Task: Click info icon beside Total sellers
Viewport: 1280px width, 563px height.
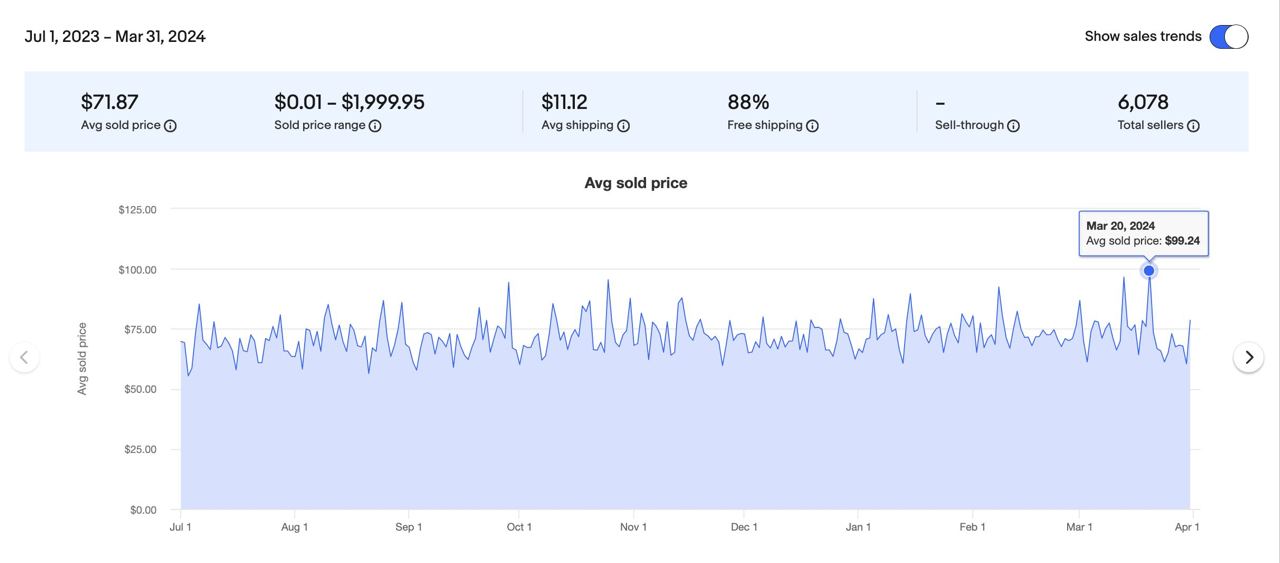Action: coord(1193,126)
